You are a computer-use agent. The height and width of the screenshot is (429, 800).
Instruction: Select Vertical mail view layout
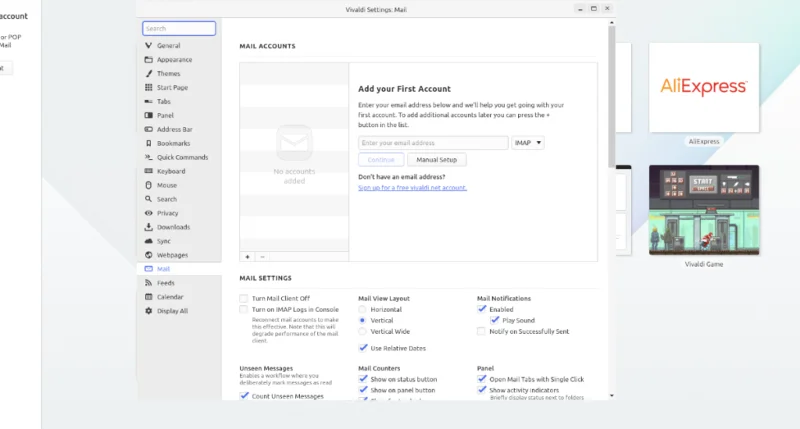362,320
